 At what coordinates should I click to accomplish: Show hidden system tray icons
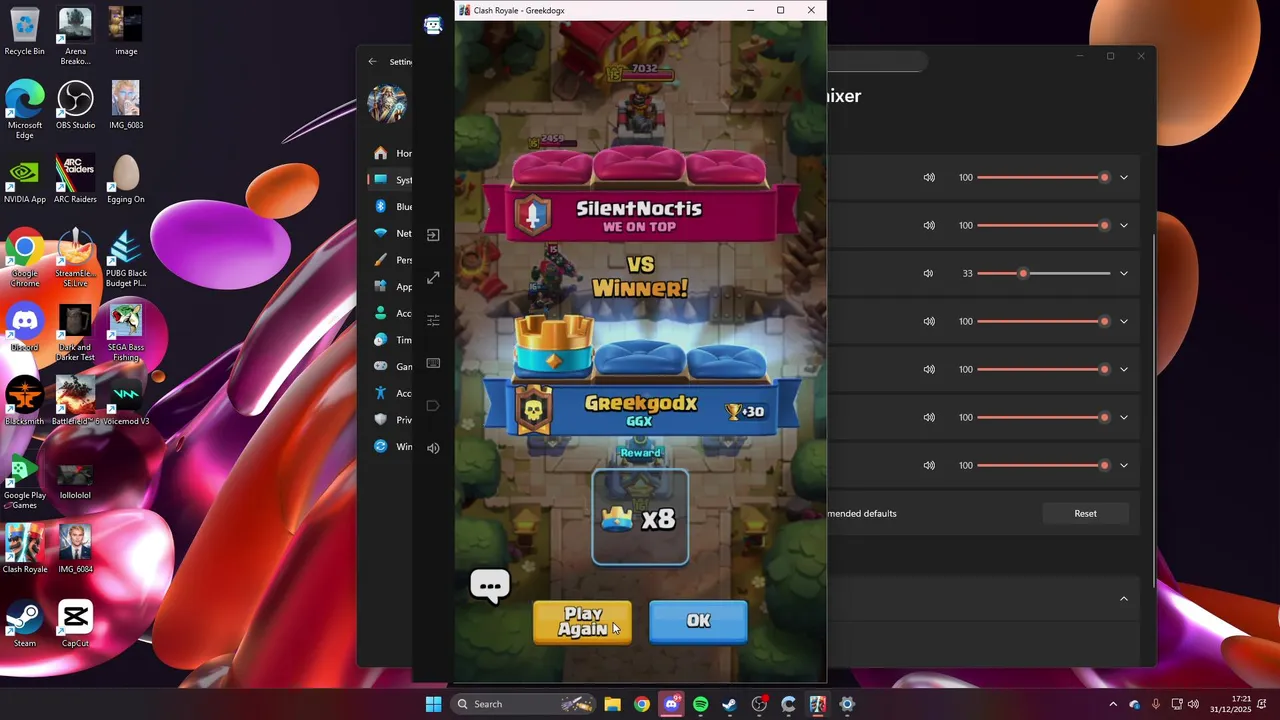1113,704
